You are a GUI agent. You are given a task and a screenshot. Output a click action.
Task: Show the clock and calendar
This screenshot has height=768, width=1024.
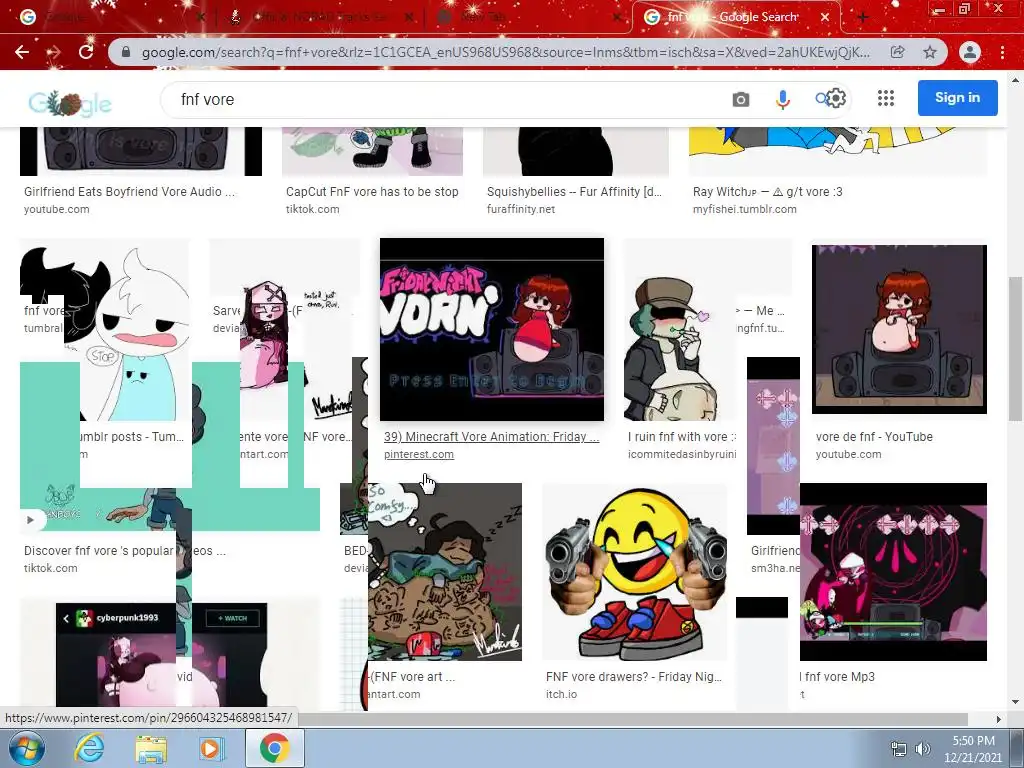tap(973, 748)
